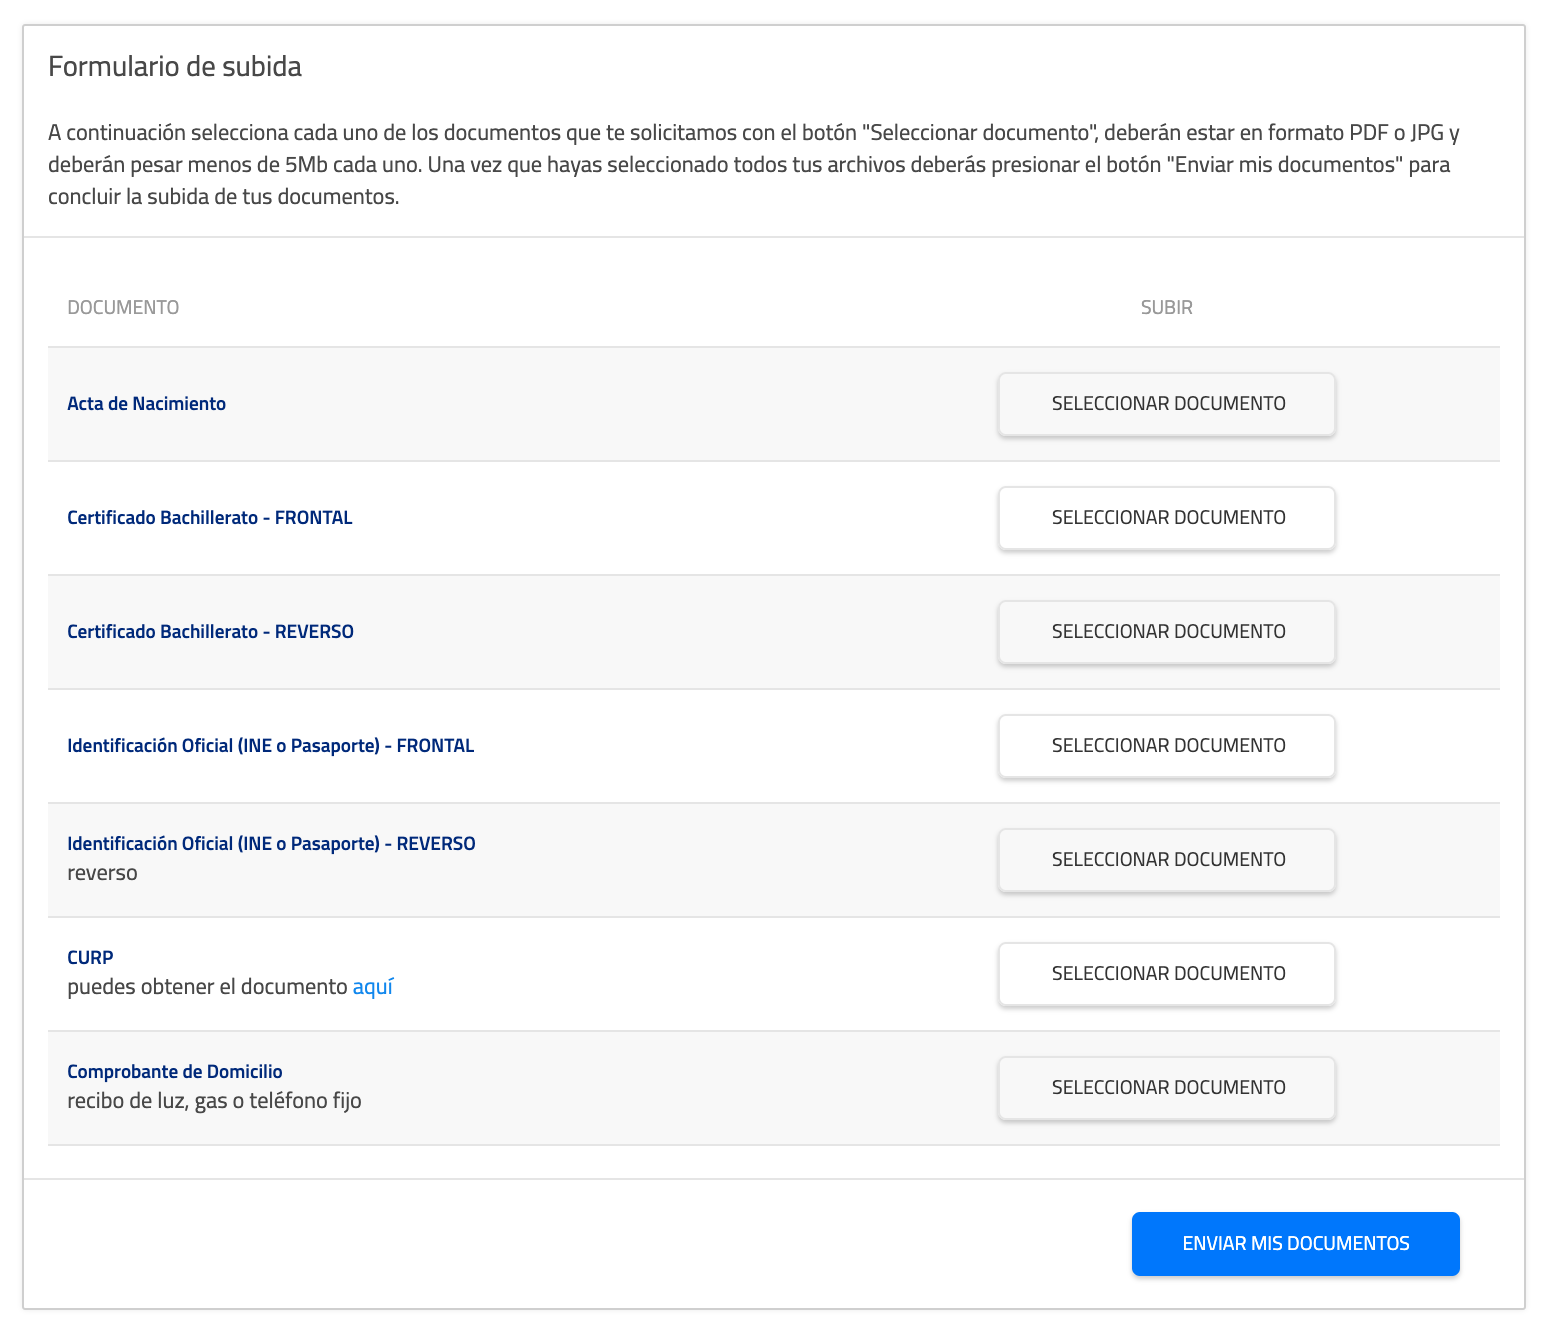Select a document for the CURP row
Image resolution: width=1566 pixels, height=1328 pixels.
[x=1166, y=974]
